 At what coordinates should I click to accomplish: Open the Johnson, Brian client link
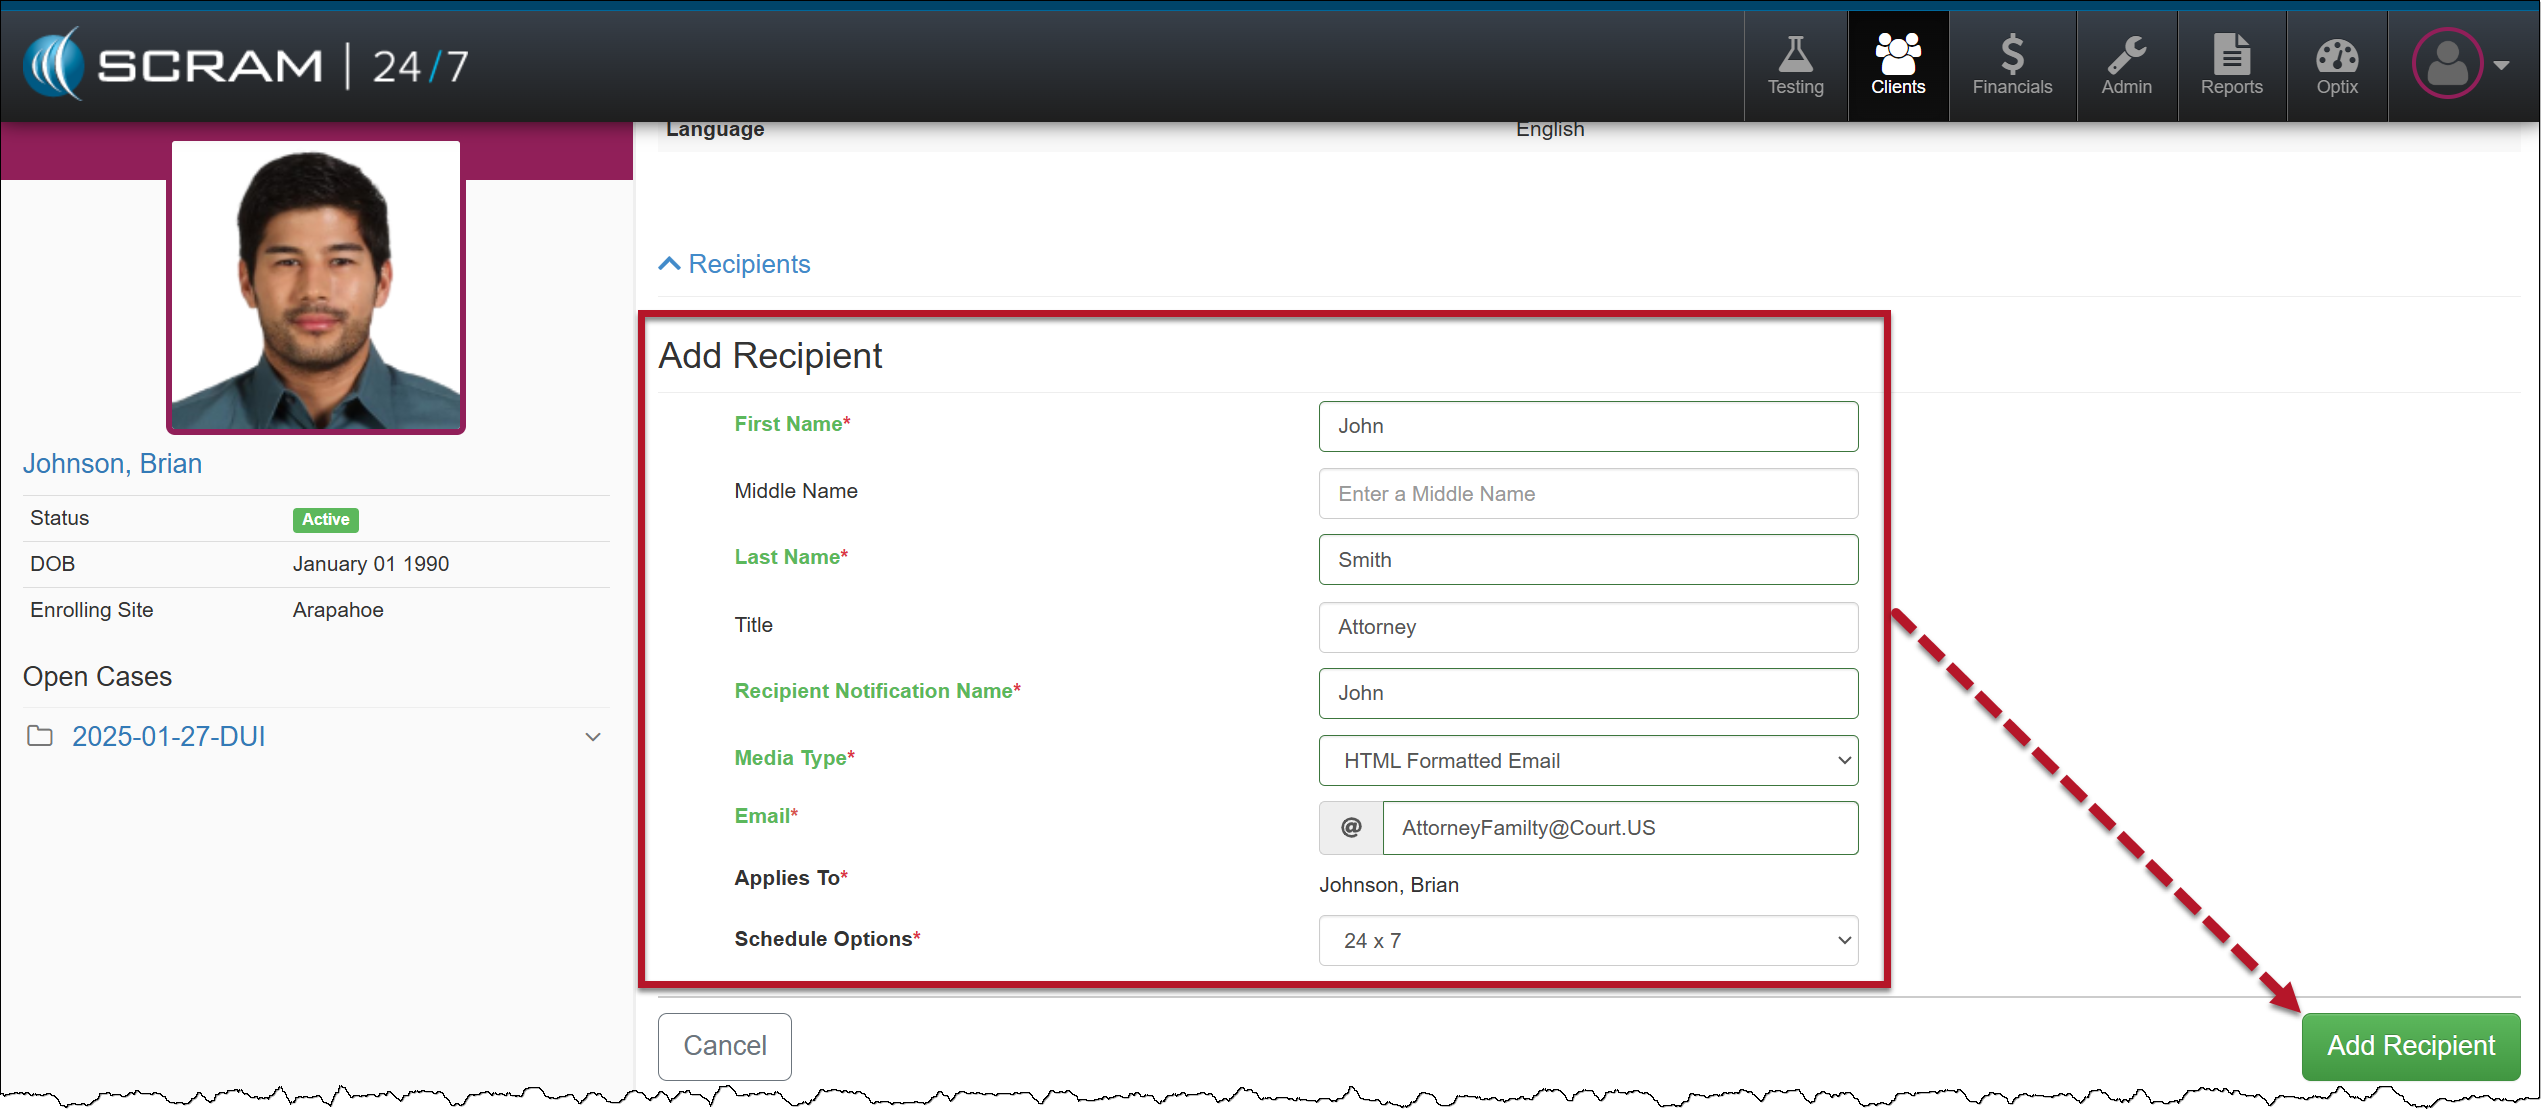coord(112,464)
